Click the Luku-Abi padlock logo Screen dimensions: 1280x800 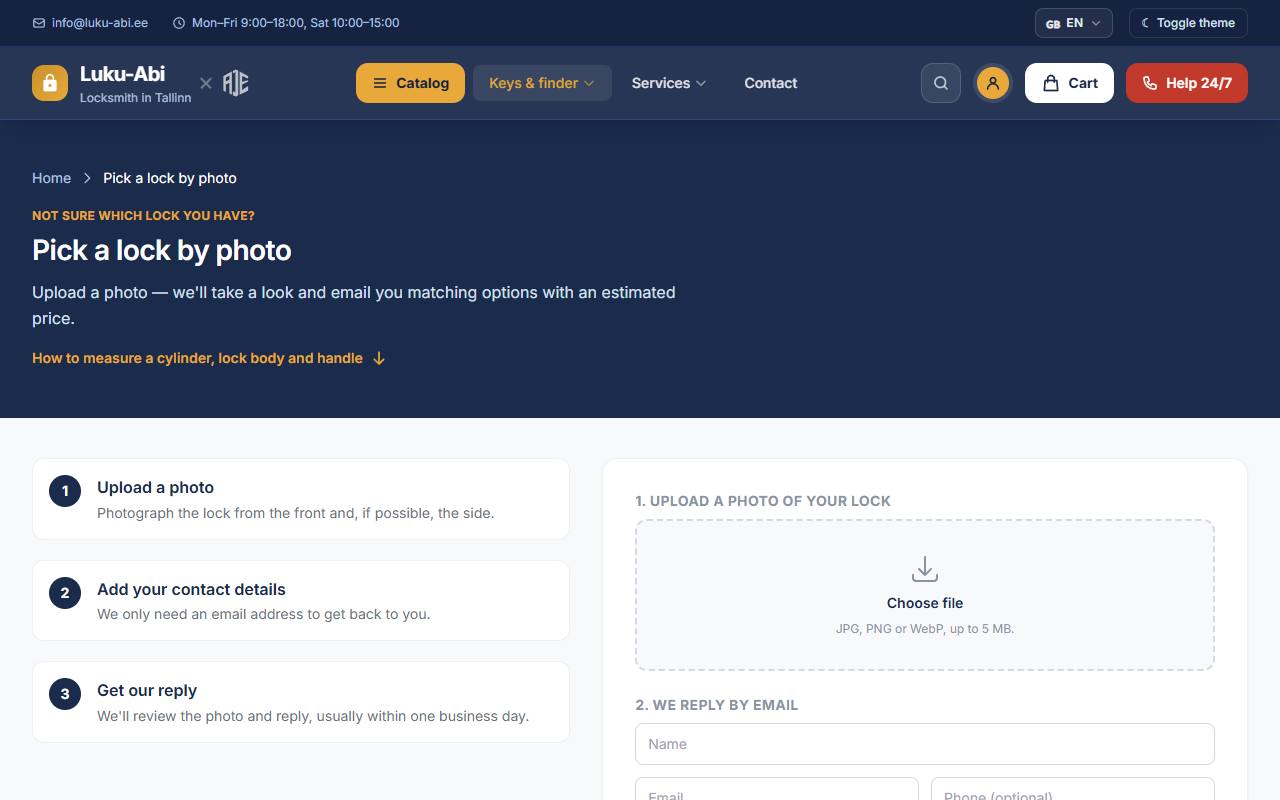point(50,83)
